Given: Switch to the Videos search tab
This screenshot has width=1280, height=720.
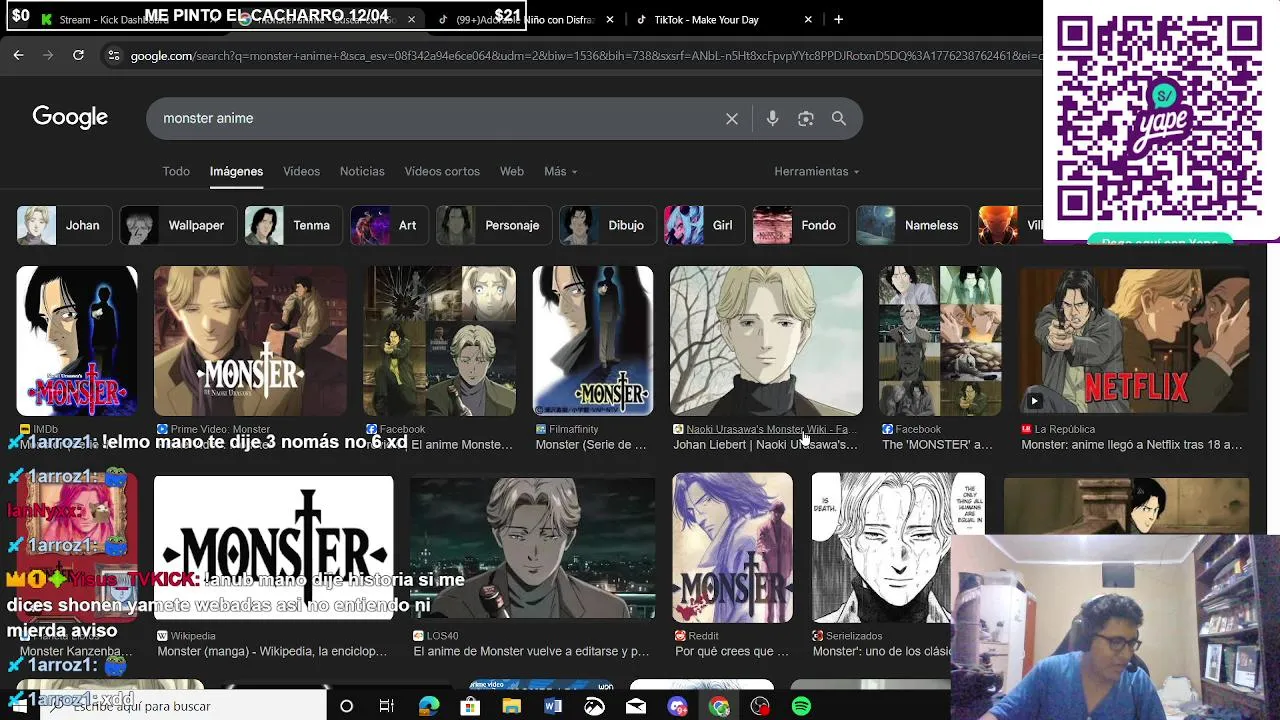Looking at the screenshot, I should point(301,171).
